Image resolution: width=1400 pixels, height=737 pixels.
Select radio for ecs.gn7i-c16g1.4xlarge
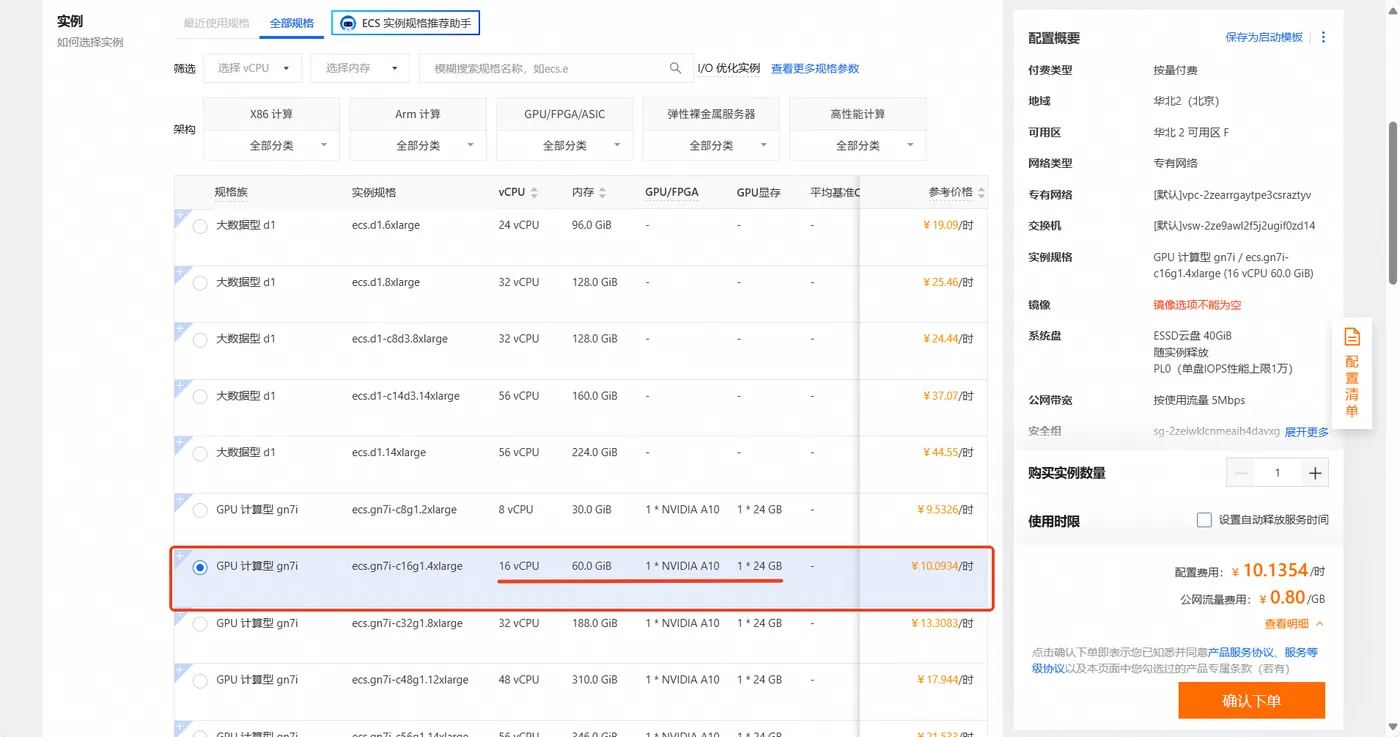(x=200, y=567)
